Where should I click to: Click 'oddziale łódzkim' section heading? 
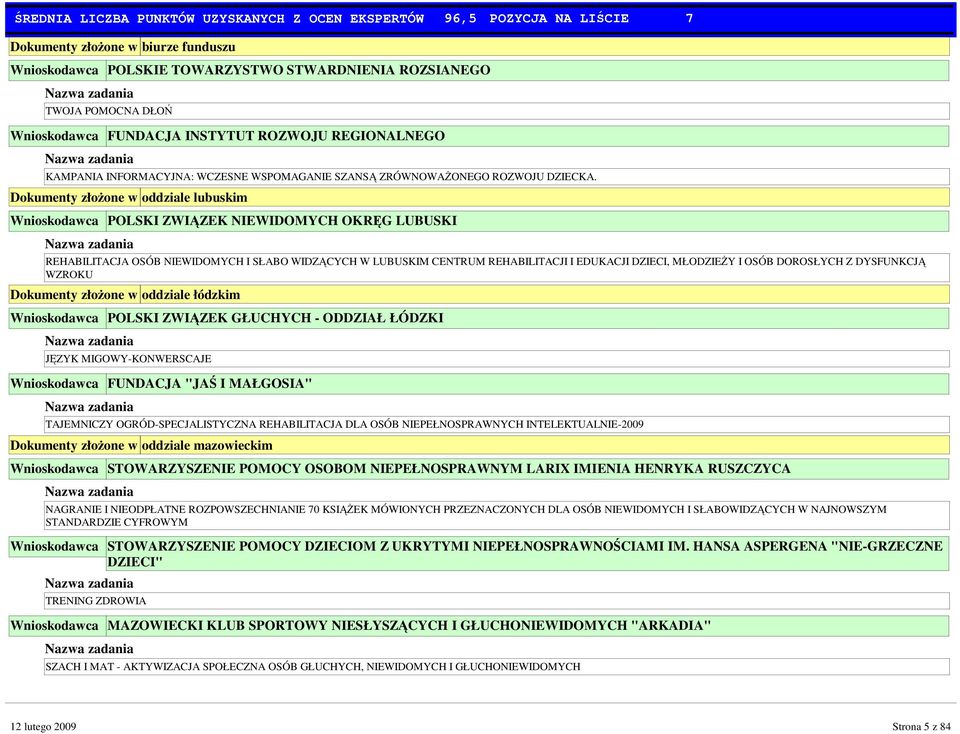191,295
